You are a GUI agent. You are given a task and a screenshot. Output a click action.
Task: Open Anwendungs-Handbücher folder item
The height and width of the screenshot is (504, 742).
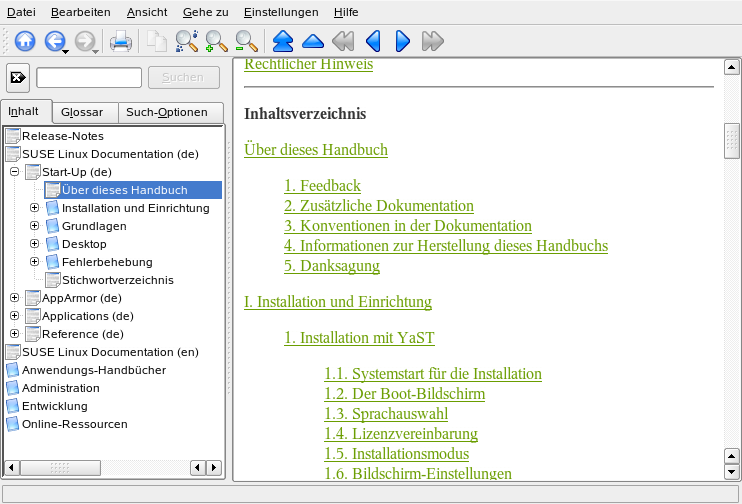click(94, 370)
